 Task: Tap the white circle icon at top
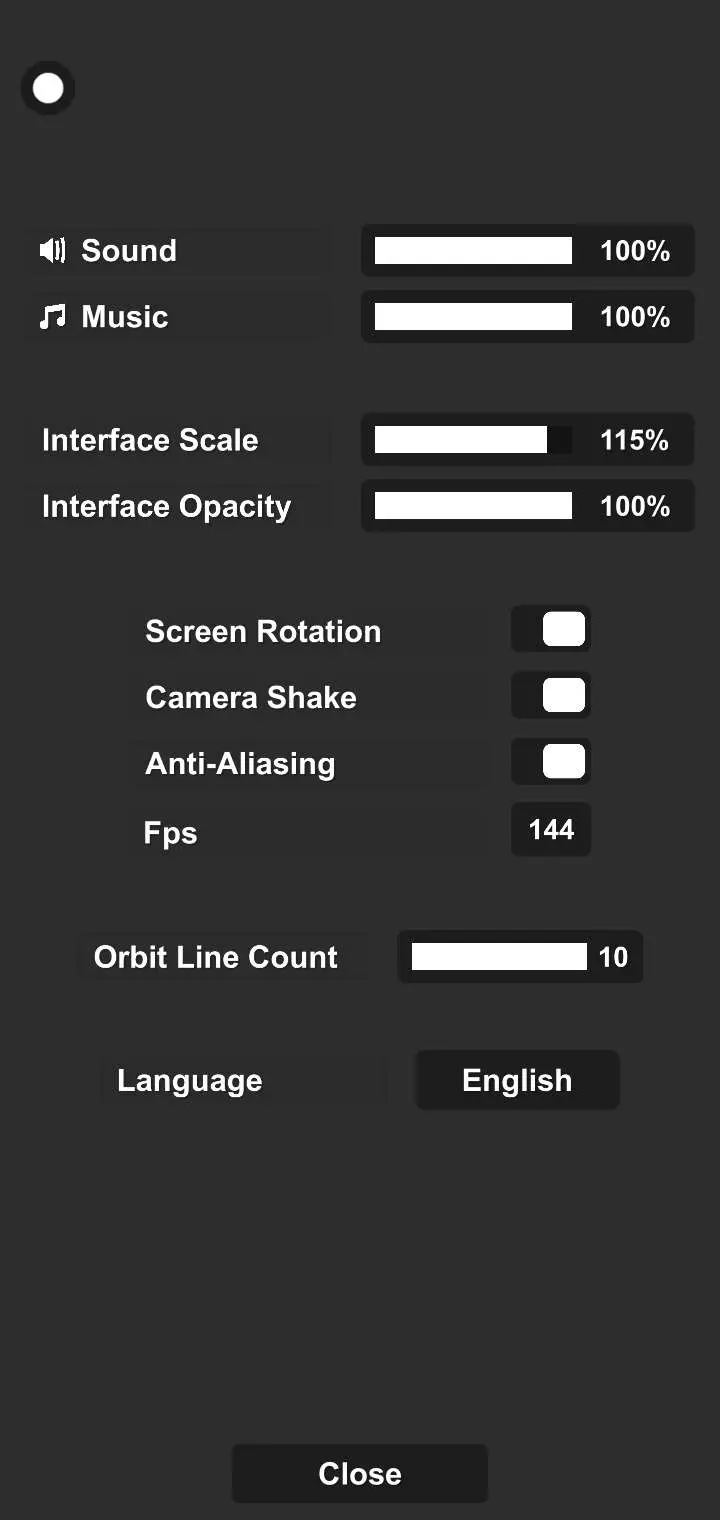tap(48, 89)
